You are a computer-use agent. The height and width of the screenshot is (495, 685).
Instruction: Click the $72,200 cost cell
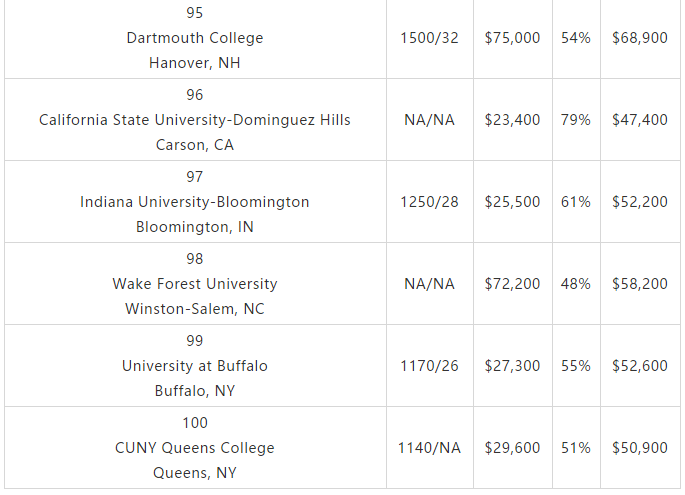click(512, 284)
